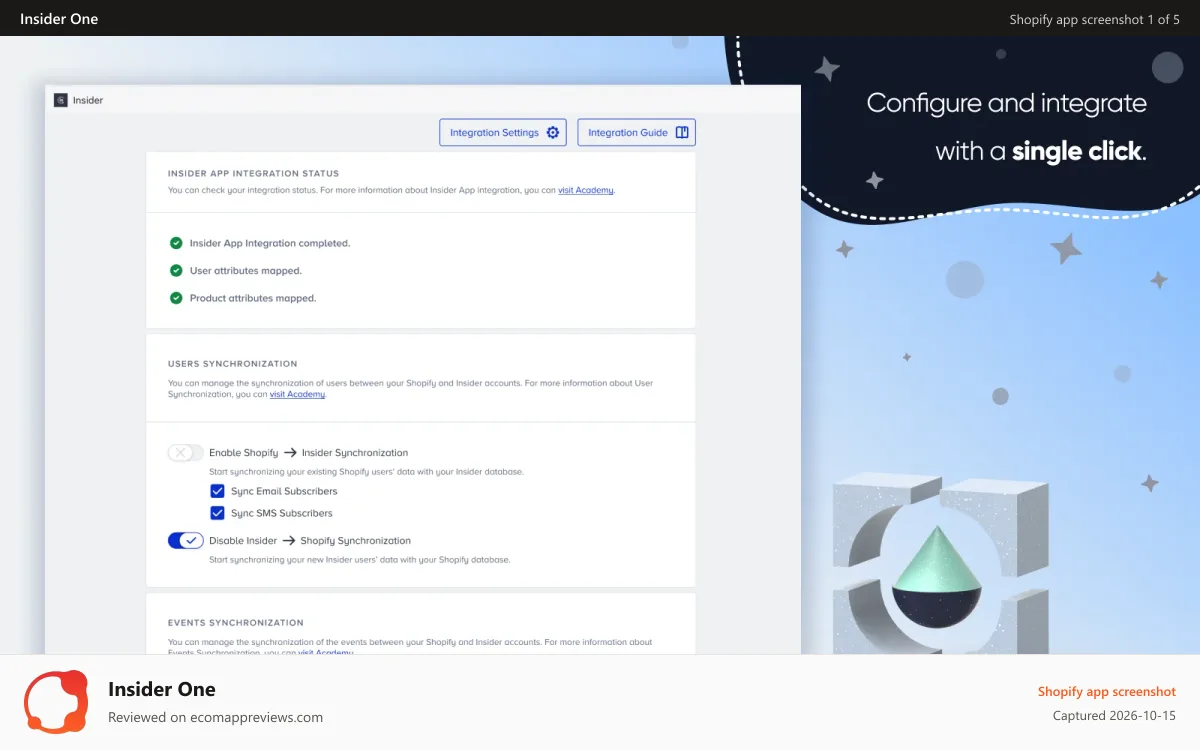Click the 'Insider' window title text
Image resolution: width=1200 pixels, height=750 pixels.
tap(88, 100)
